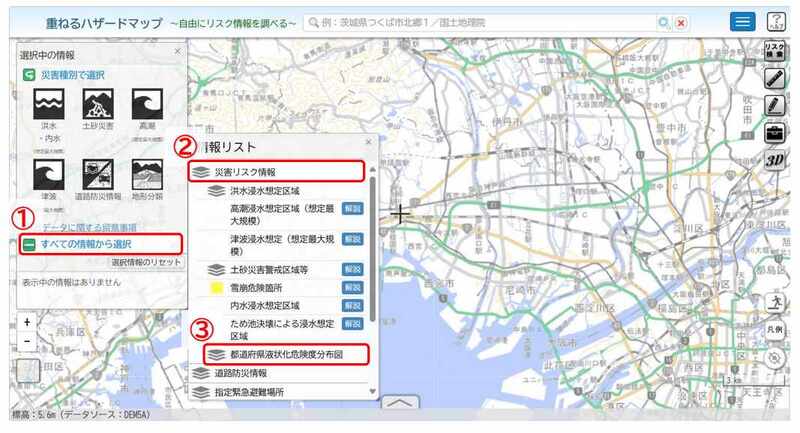The width and height of the screenshot is (800, 433).
Task: Select ため池決壊による浸水想定区域 layer
Action: pyautogui.click(x=282, y=329)
